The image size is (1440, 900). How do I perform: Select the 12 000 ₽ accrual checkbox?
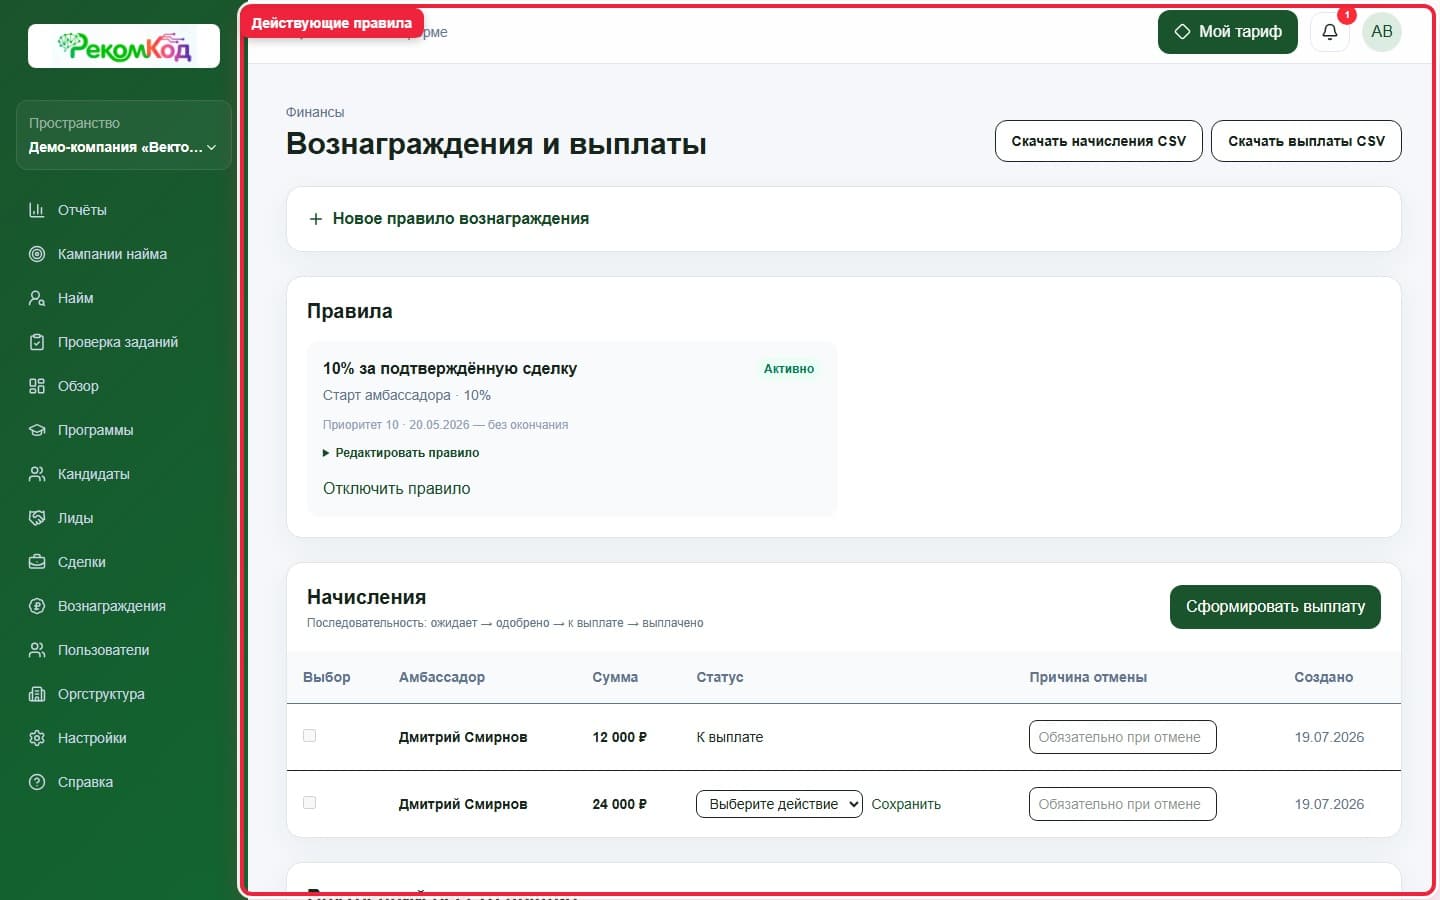pos(310,736)
